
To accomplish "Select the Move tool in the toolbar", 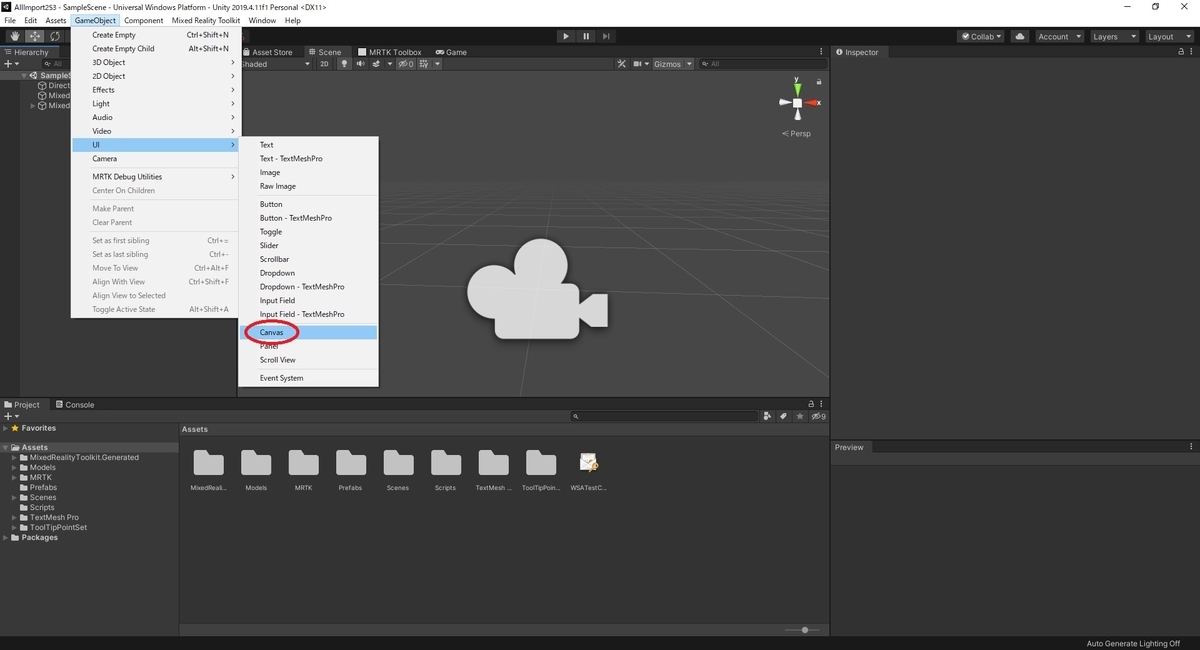I will pyautogui.click(x=34, y=36).
